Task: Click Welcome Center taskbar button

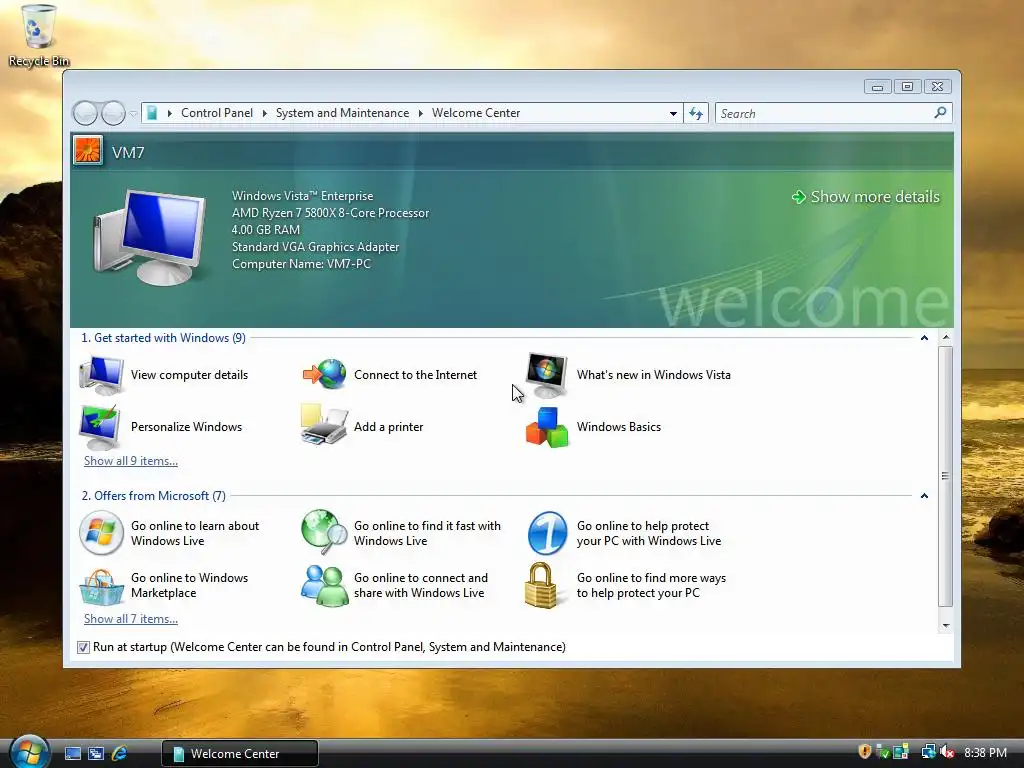Action: [x=240, y=754]
